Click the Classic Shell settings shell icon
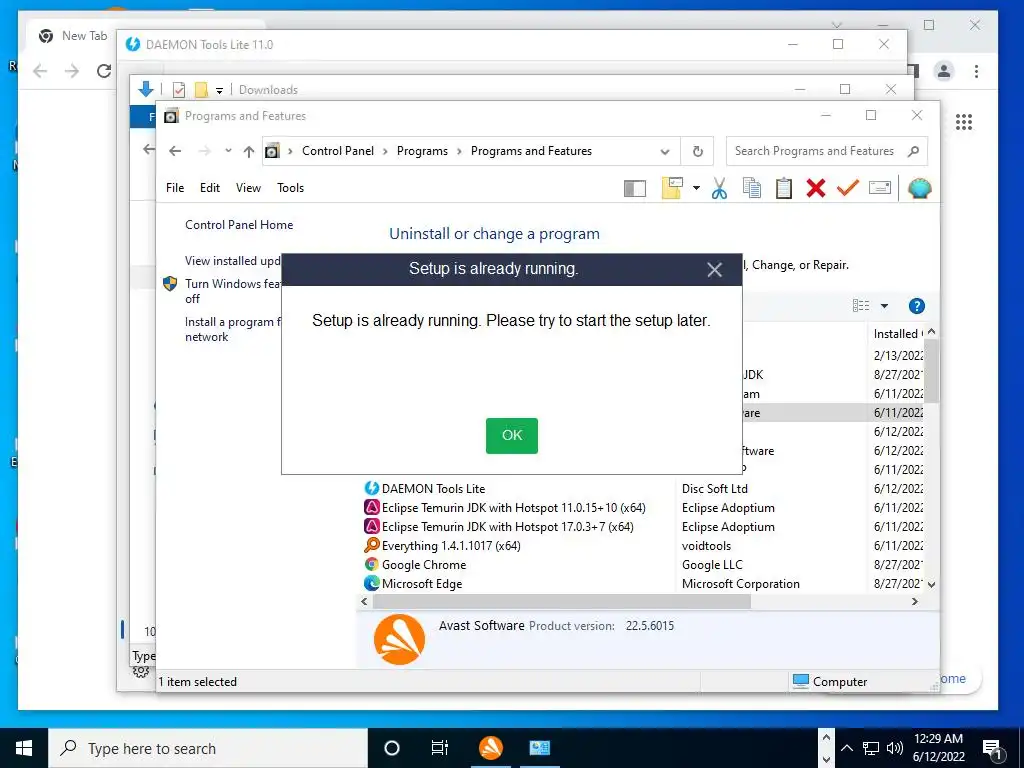Image resolution: width=1024 pixels, height=768 pixels. coord(919,188)
